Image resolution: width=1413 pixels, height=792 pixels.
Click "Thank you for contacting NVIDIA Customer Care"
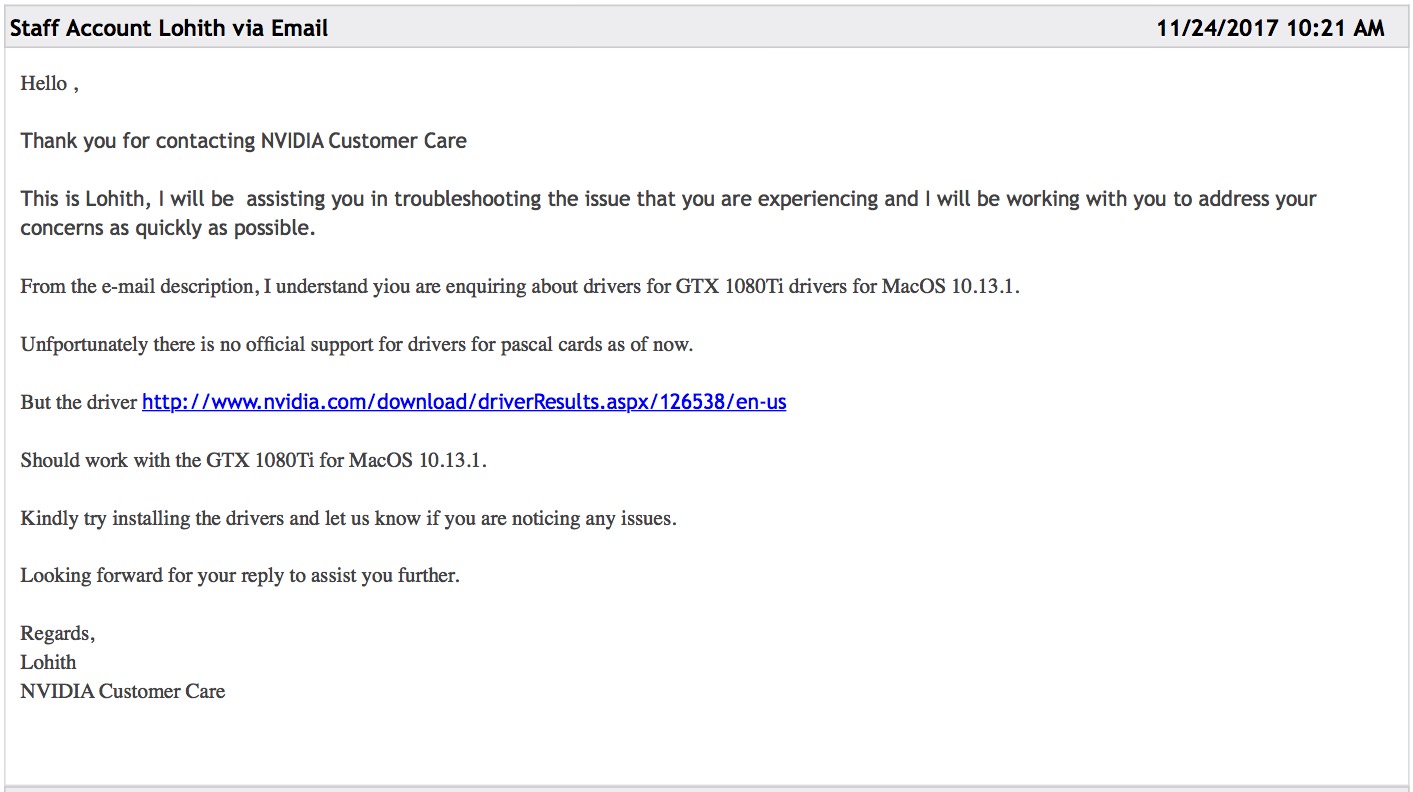pyautogui.click(x=243, y=141)
